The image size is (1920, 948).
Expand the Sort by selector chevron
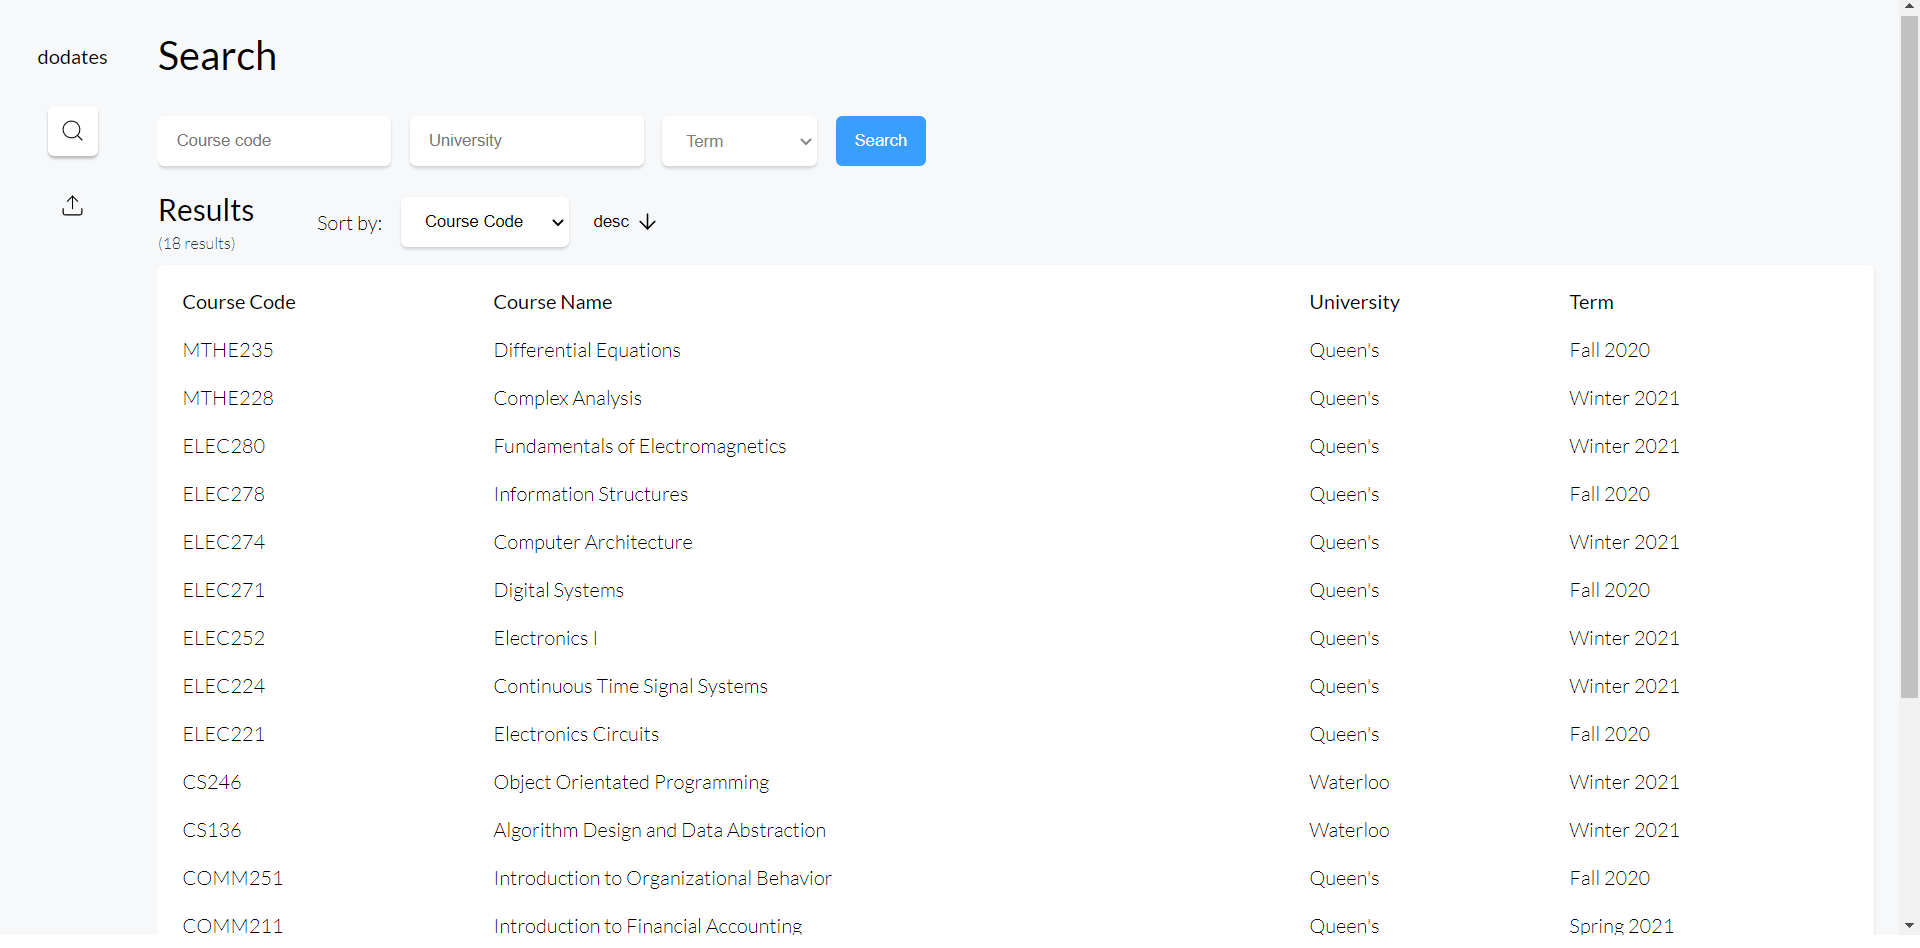click(556, 222)
